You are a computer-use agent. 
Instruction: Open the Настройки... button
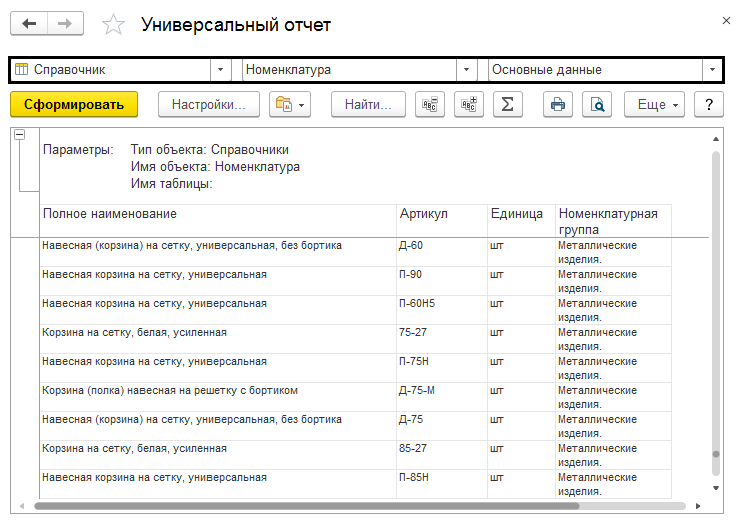point(209,104)
